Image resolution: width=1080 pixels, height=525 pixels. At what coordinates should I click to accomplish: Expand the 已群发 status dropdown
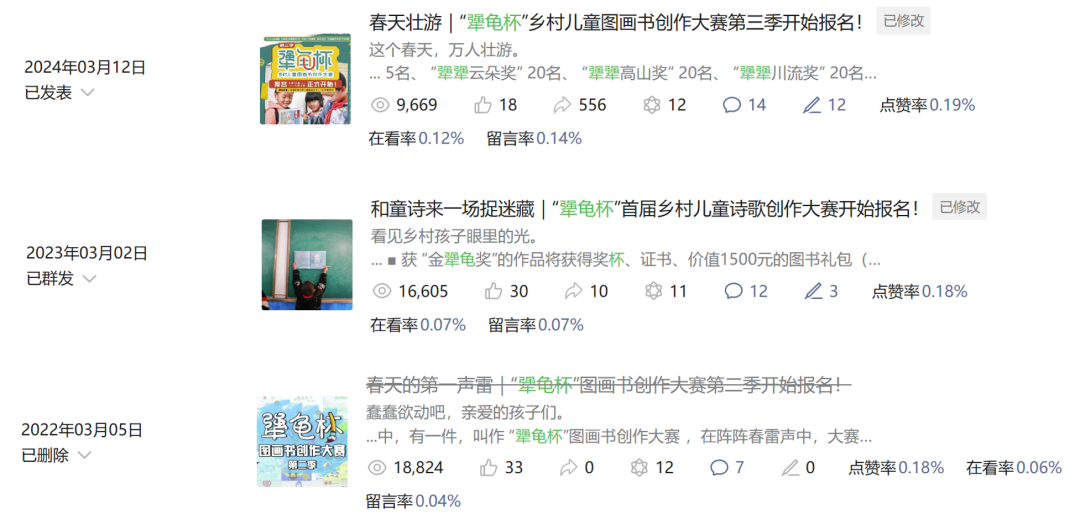(x=89, y=278)
